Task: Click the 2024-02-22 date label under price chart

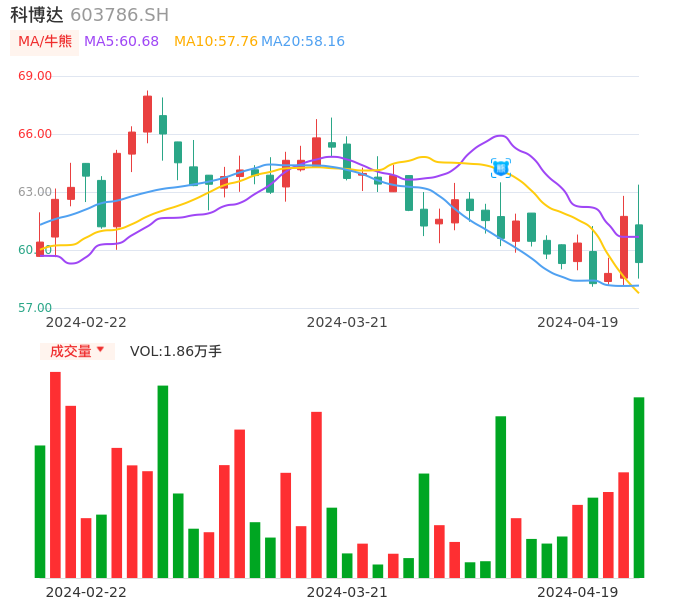Action: (86, 322)
